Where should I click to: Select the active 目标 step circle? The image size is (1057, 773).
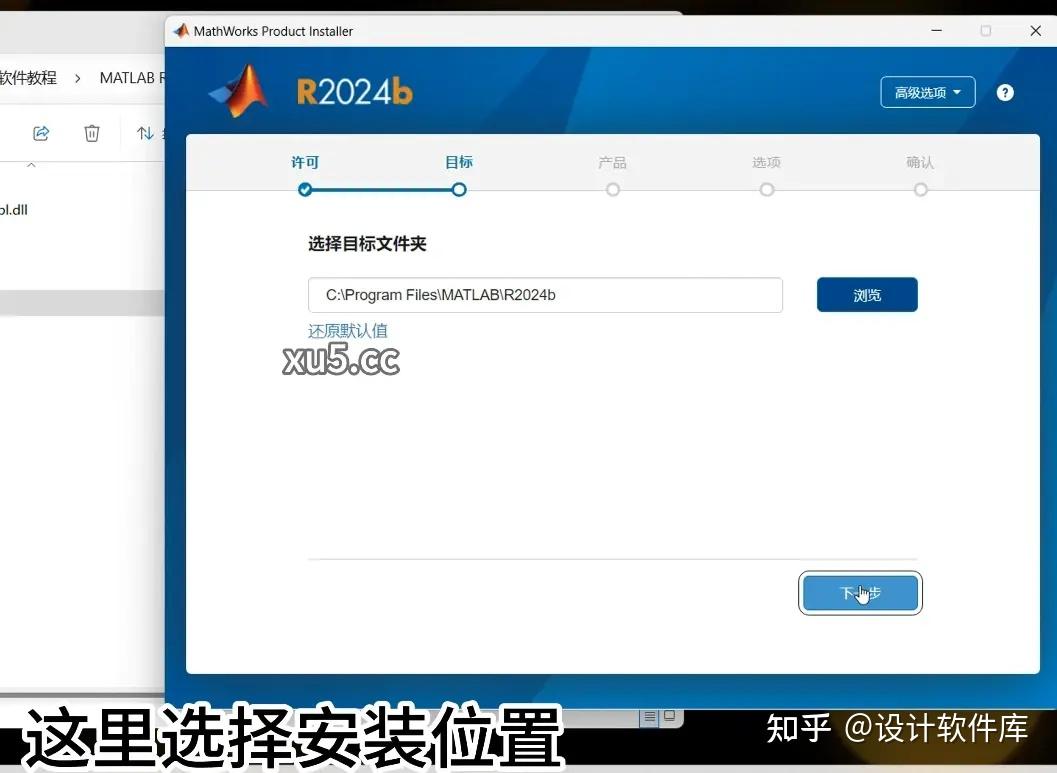[x=458, y=189]
